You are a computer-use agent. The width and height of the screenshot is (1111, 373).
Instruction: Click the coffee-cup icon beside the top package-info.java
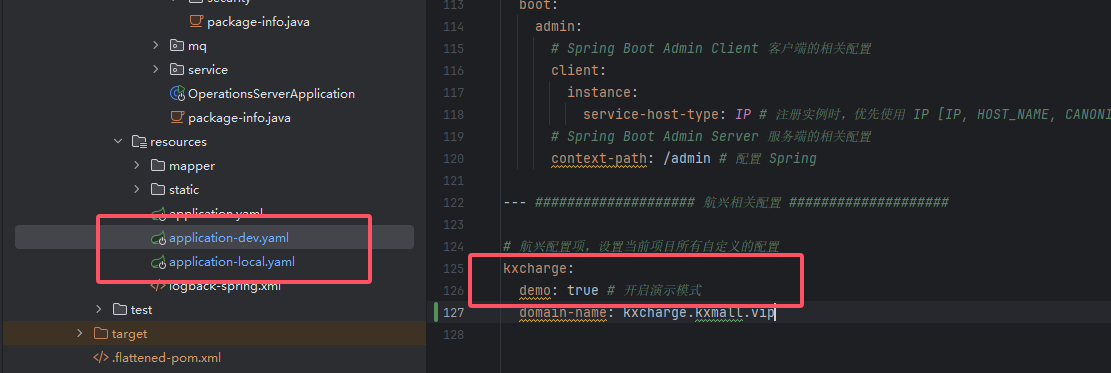196,22
